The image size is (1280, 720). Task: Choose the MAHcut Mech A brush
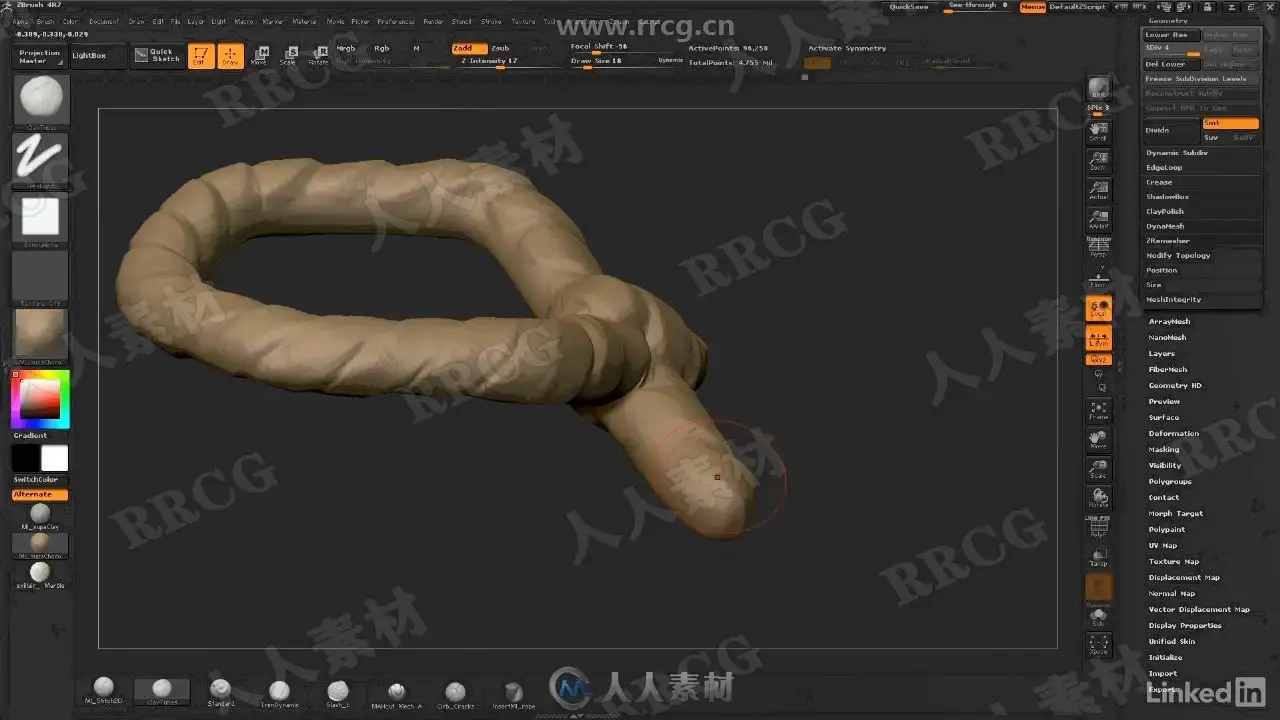tap(397, 692)
